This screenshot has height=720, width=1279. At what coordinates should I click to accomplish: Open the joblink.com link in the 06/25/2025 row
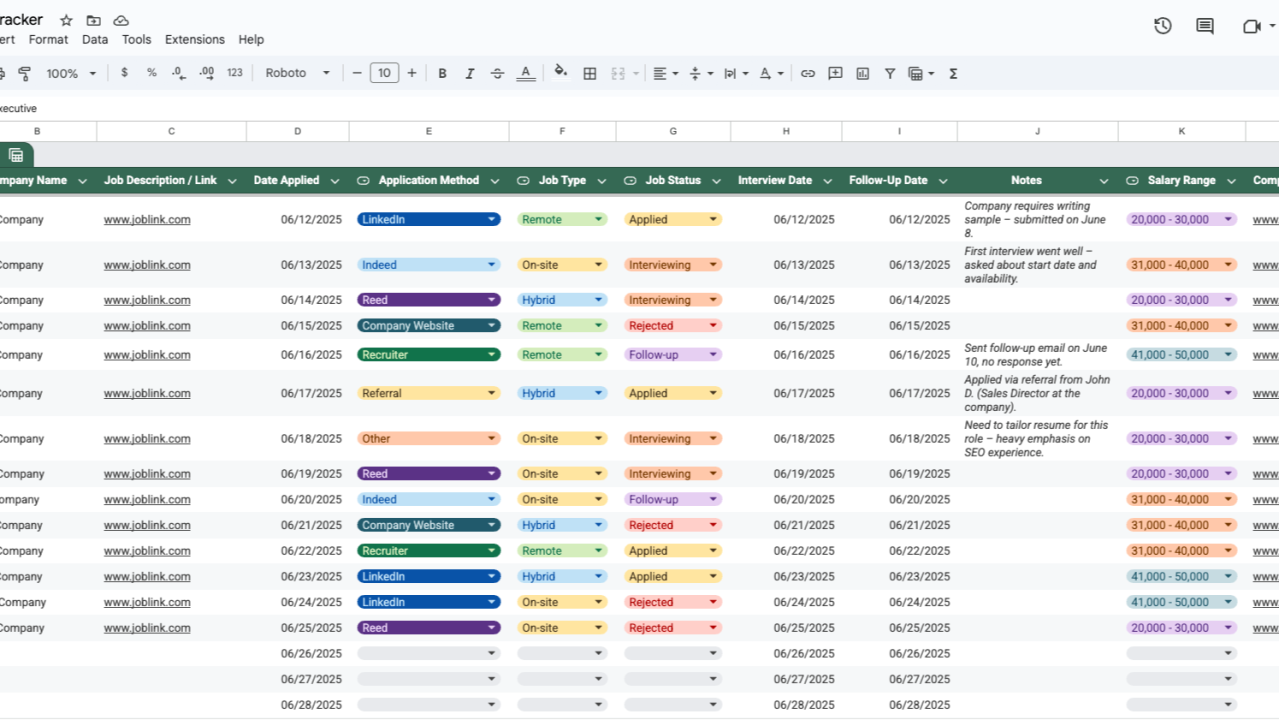point(147,628)
